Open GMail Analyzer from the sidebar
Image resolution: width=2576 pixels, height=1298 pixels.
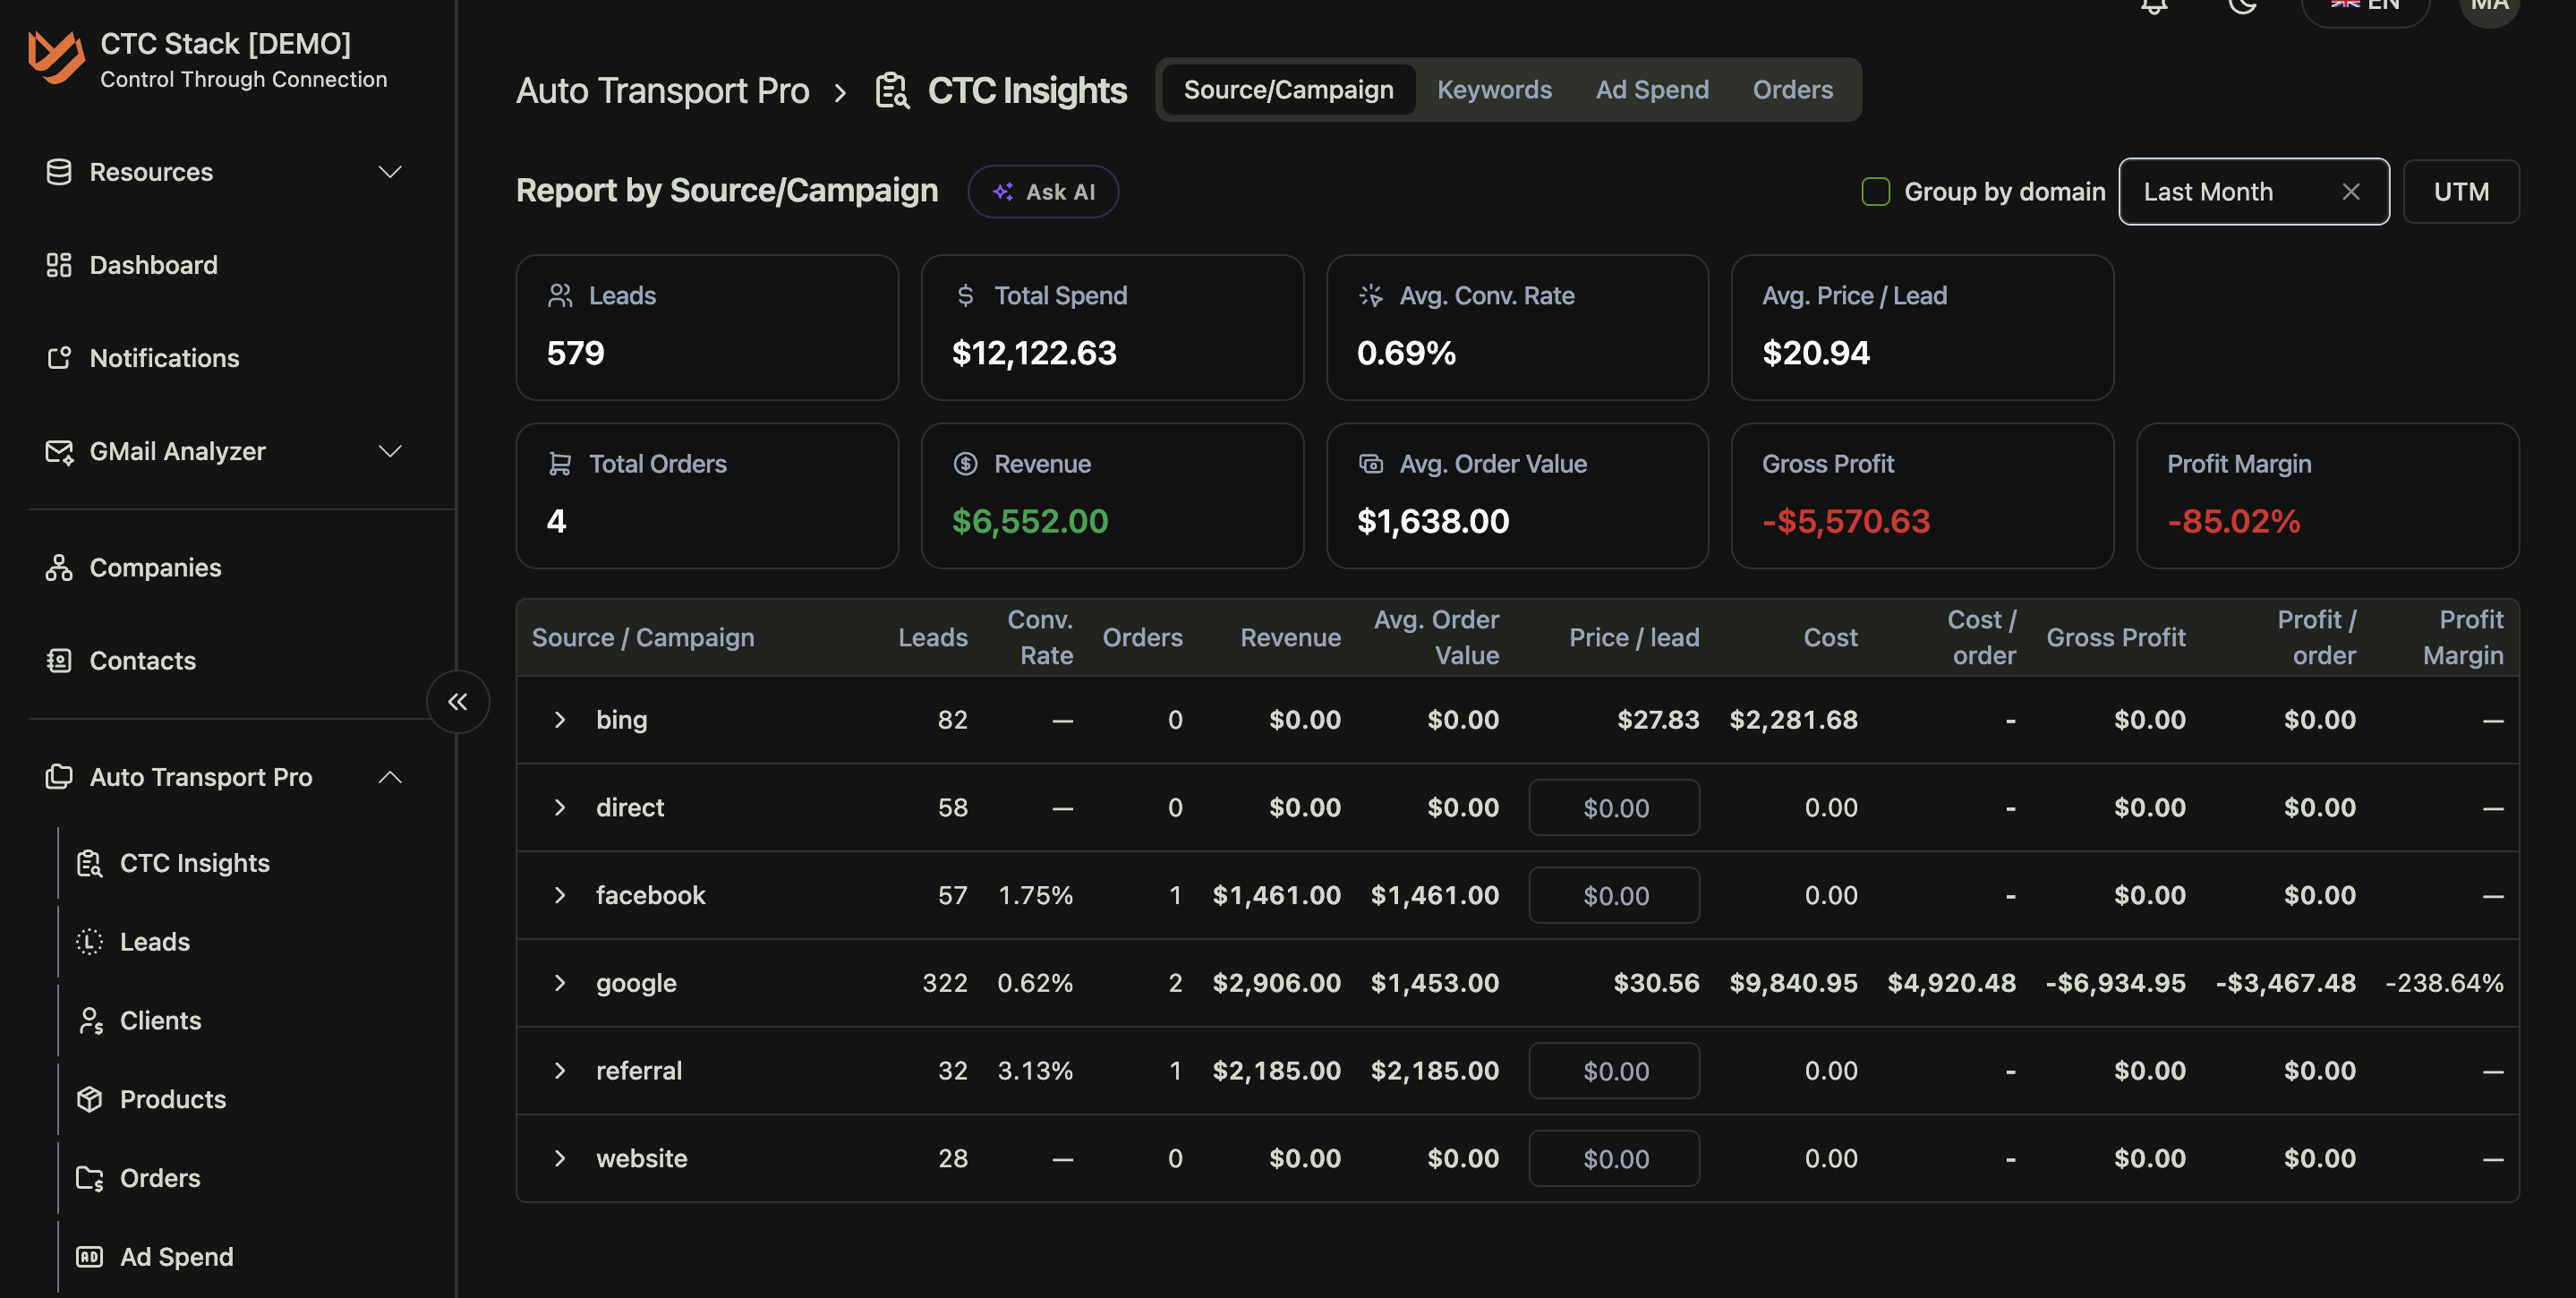click(x=176, y=451)
